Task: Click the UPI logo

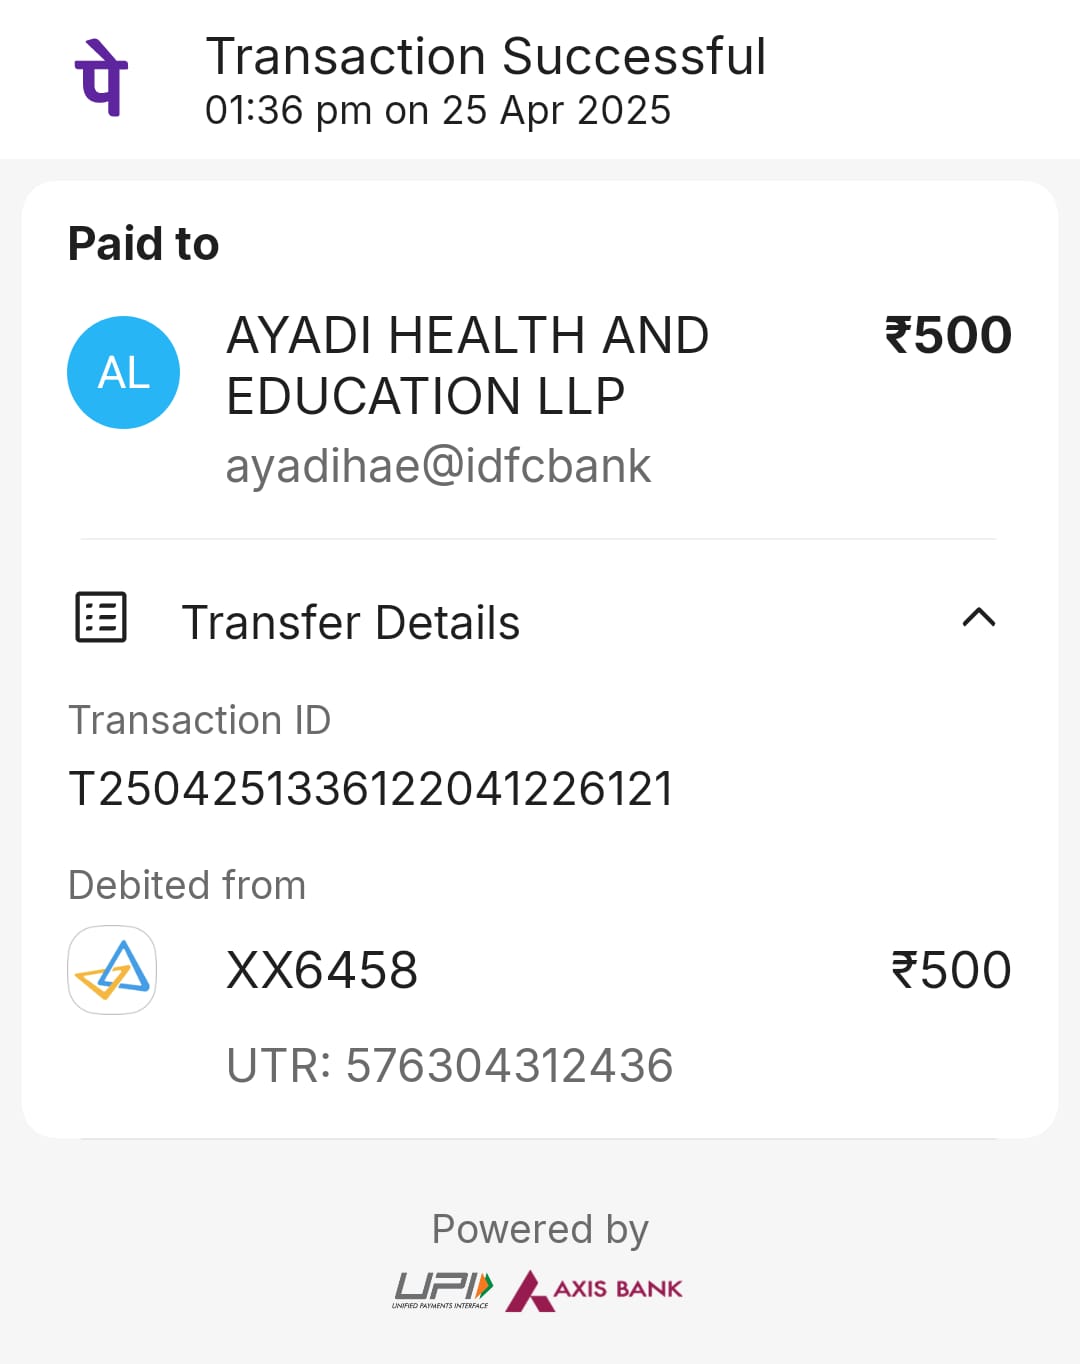Action: 443,1290
